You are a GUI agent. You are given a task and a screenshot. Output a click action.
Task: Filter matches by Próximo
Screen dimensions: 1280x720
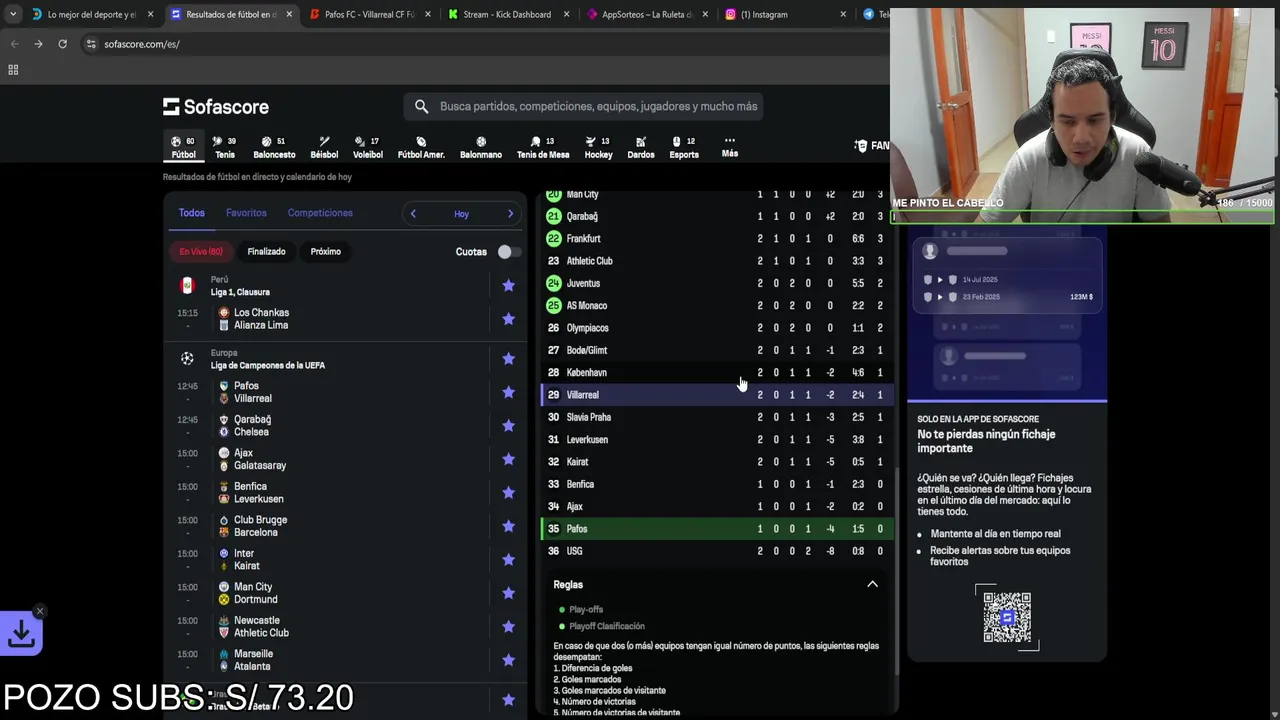[x=325, y=252]
